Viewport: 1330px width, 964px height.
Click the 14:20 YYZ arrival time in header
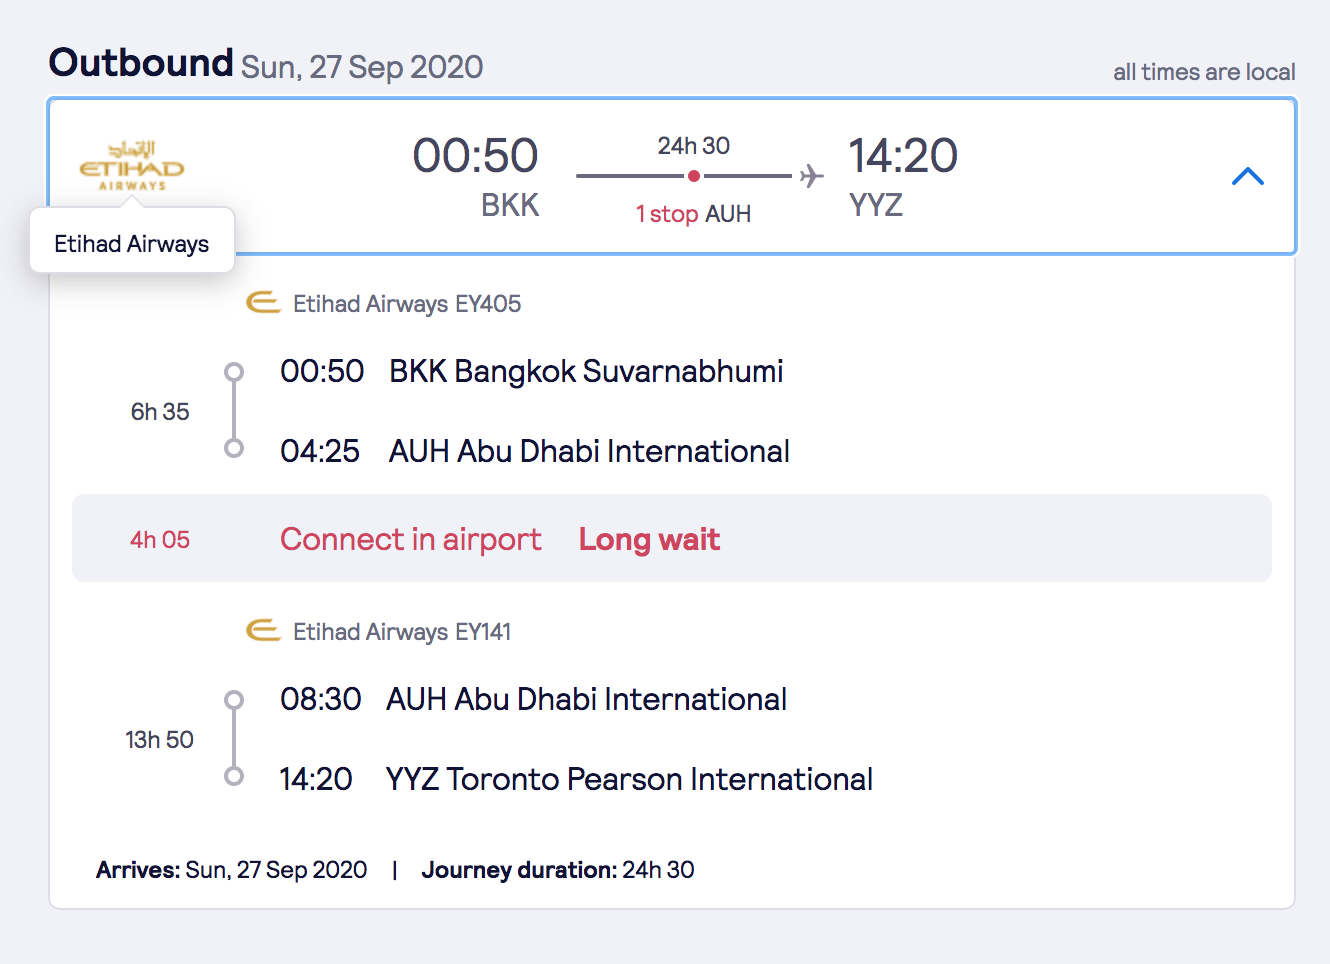click(903, 178)
